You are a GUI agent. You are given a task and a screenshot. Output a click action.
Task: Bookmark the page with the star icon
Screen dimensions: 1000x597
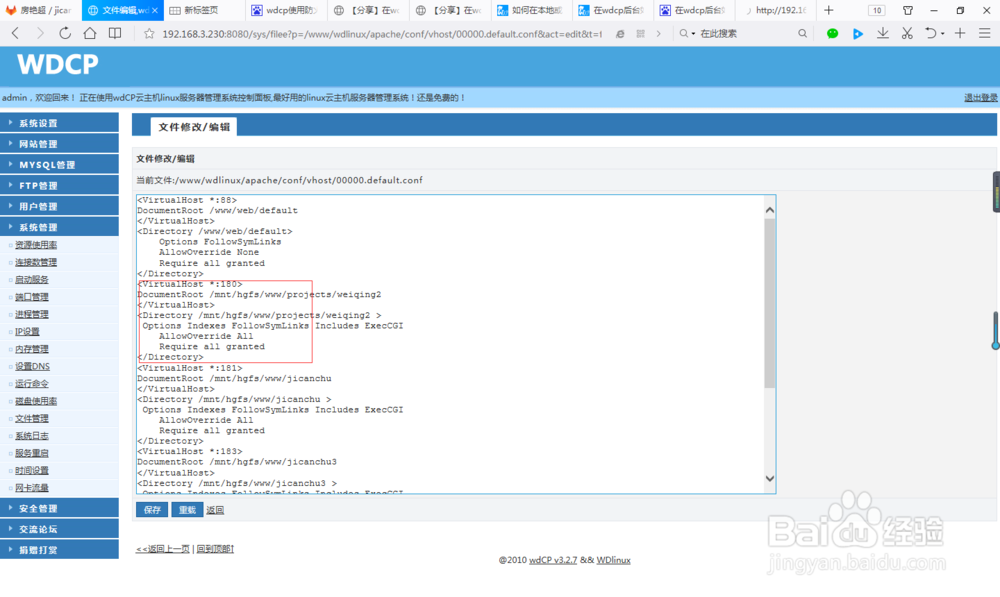pyautogui.click(x=149, y=34)
